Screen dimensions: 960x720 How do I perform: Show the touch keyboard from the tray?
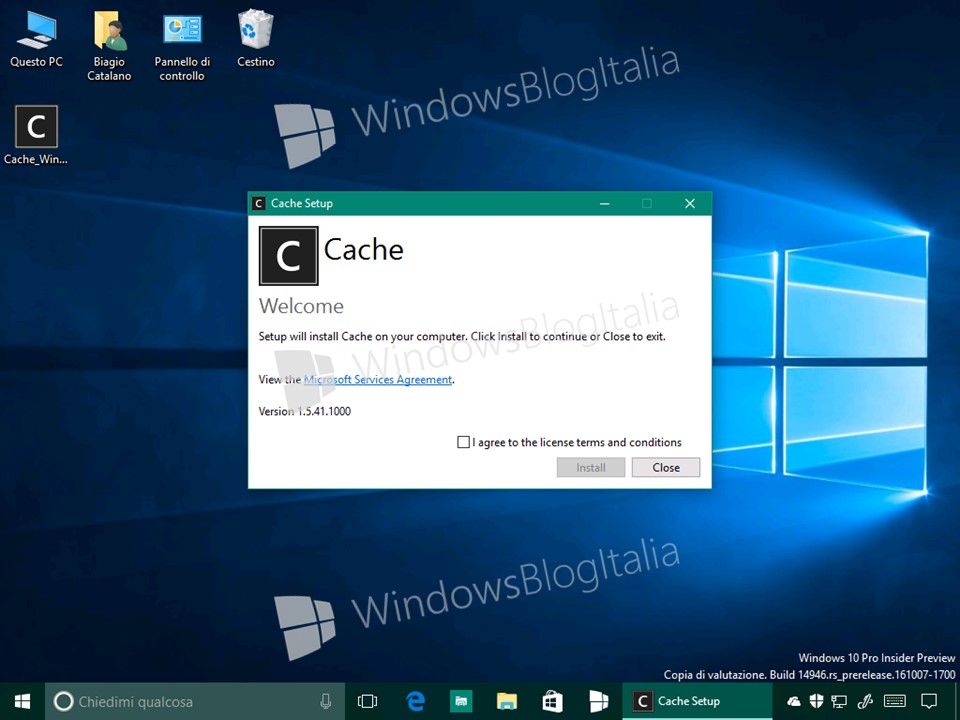click(x=895, y=702)
